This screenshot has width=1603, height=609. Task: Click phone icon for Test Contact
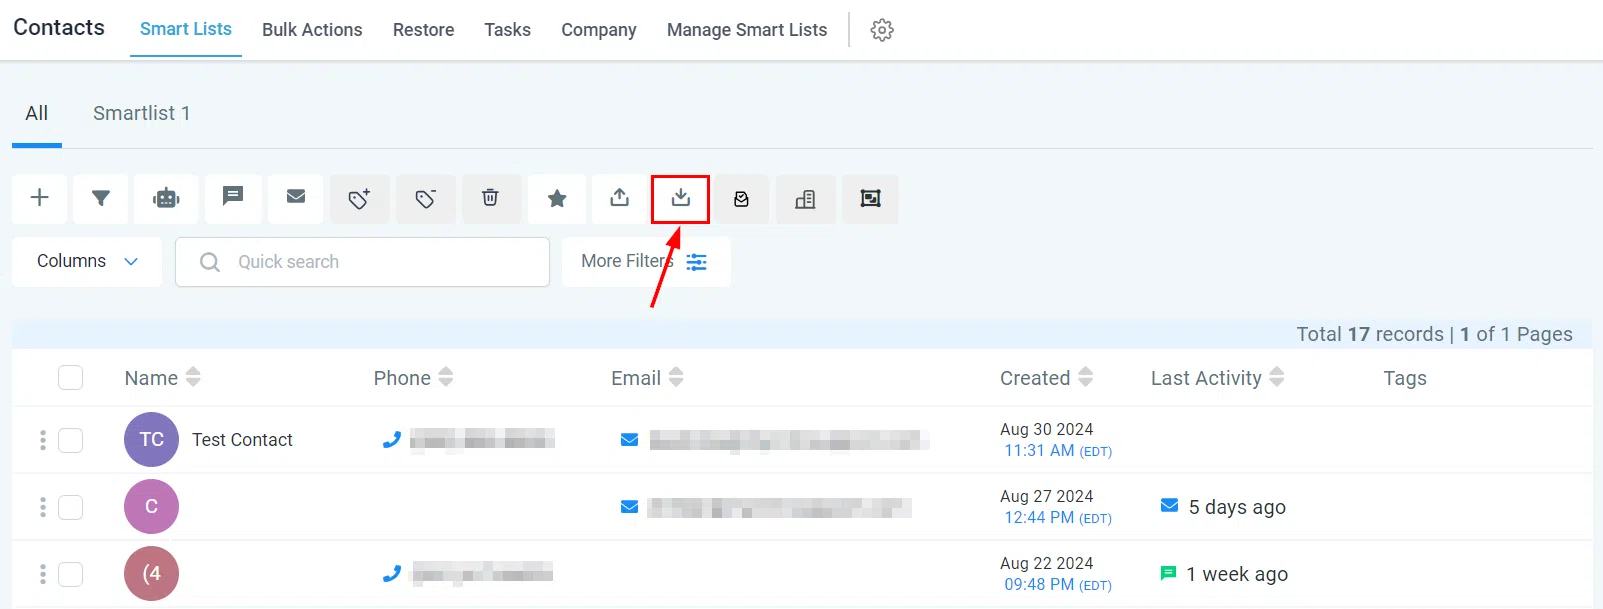click(392, 439)
